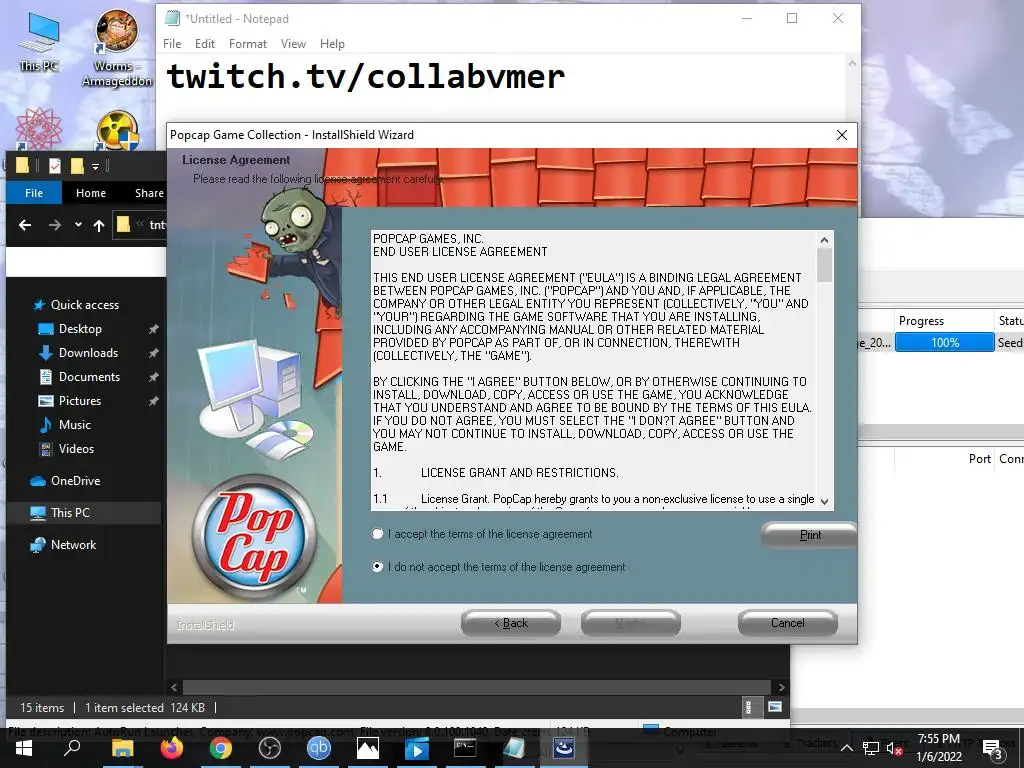Open the Windows Start menu
The image size is (1024, 768).
tap(24, 748)
